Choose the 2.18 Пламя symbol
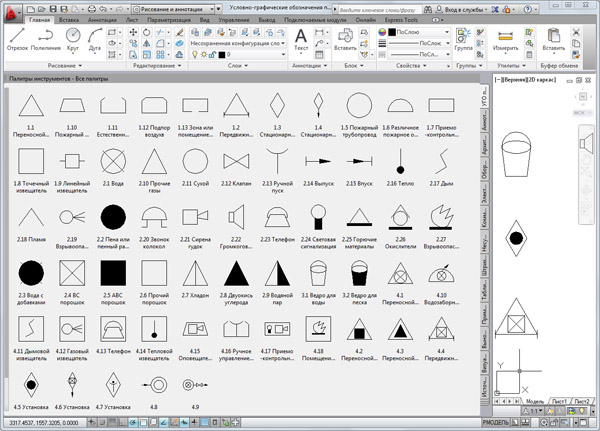 (x=30, y=215)
